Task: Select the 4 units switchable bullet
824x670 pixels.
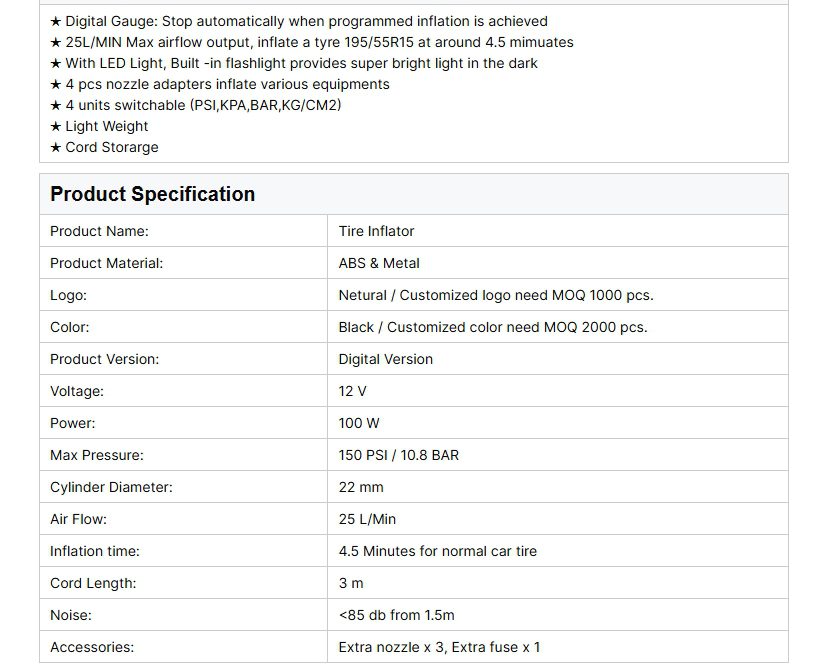Action: pos(202,105)
